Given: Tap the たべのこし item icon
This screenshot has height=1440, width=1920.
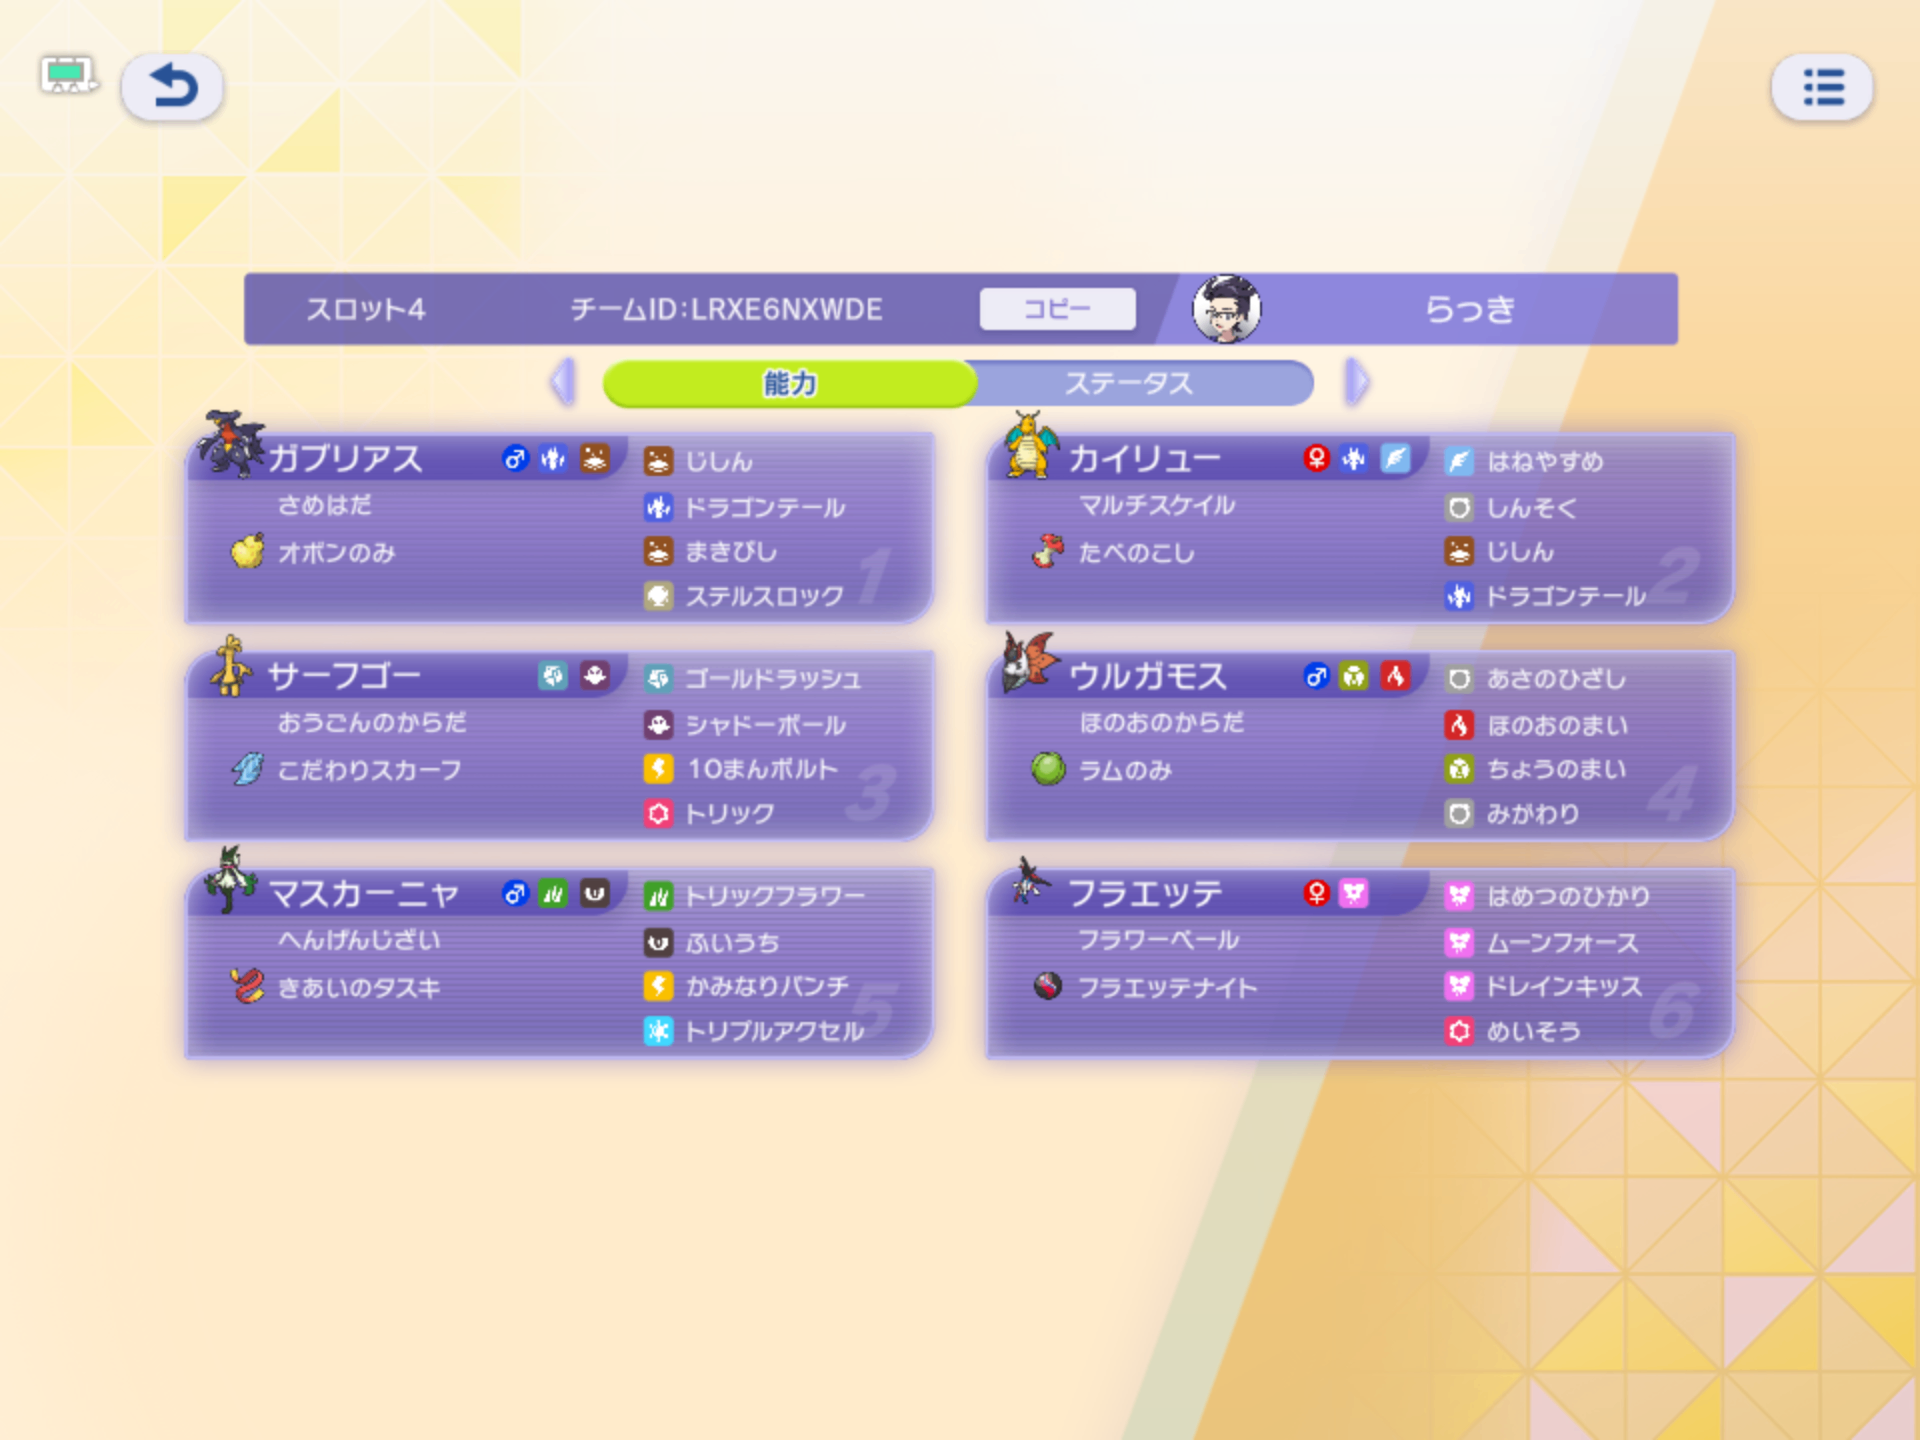Looking at the screenshot, I should [1047, 551].
